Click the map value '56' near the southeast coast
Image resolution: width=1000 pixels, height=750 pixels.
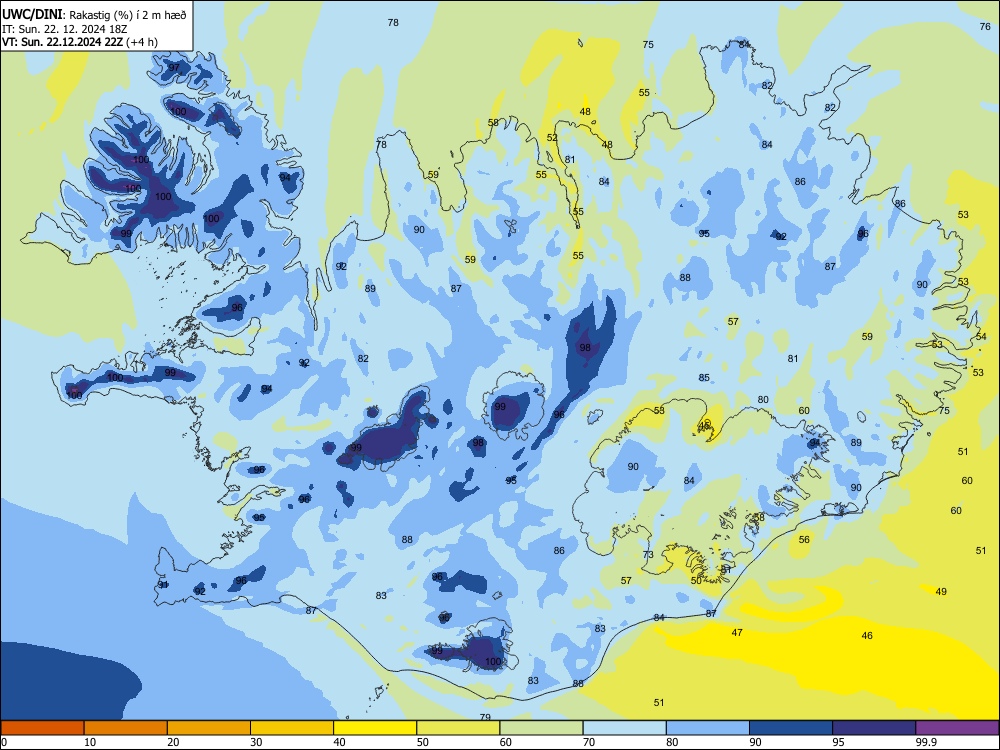[804, 540]
